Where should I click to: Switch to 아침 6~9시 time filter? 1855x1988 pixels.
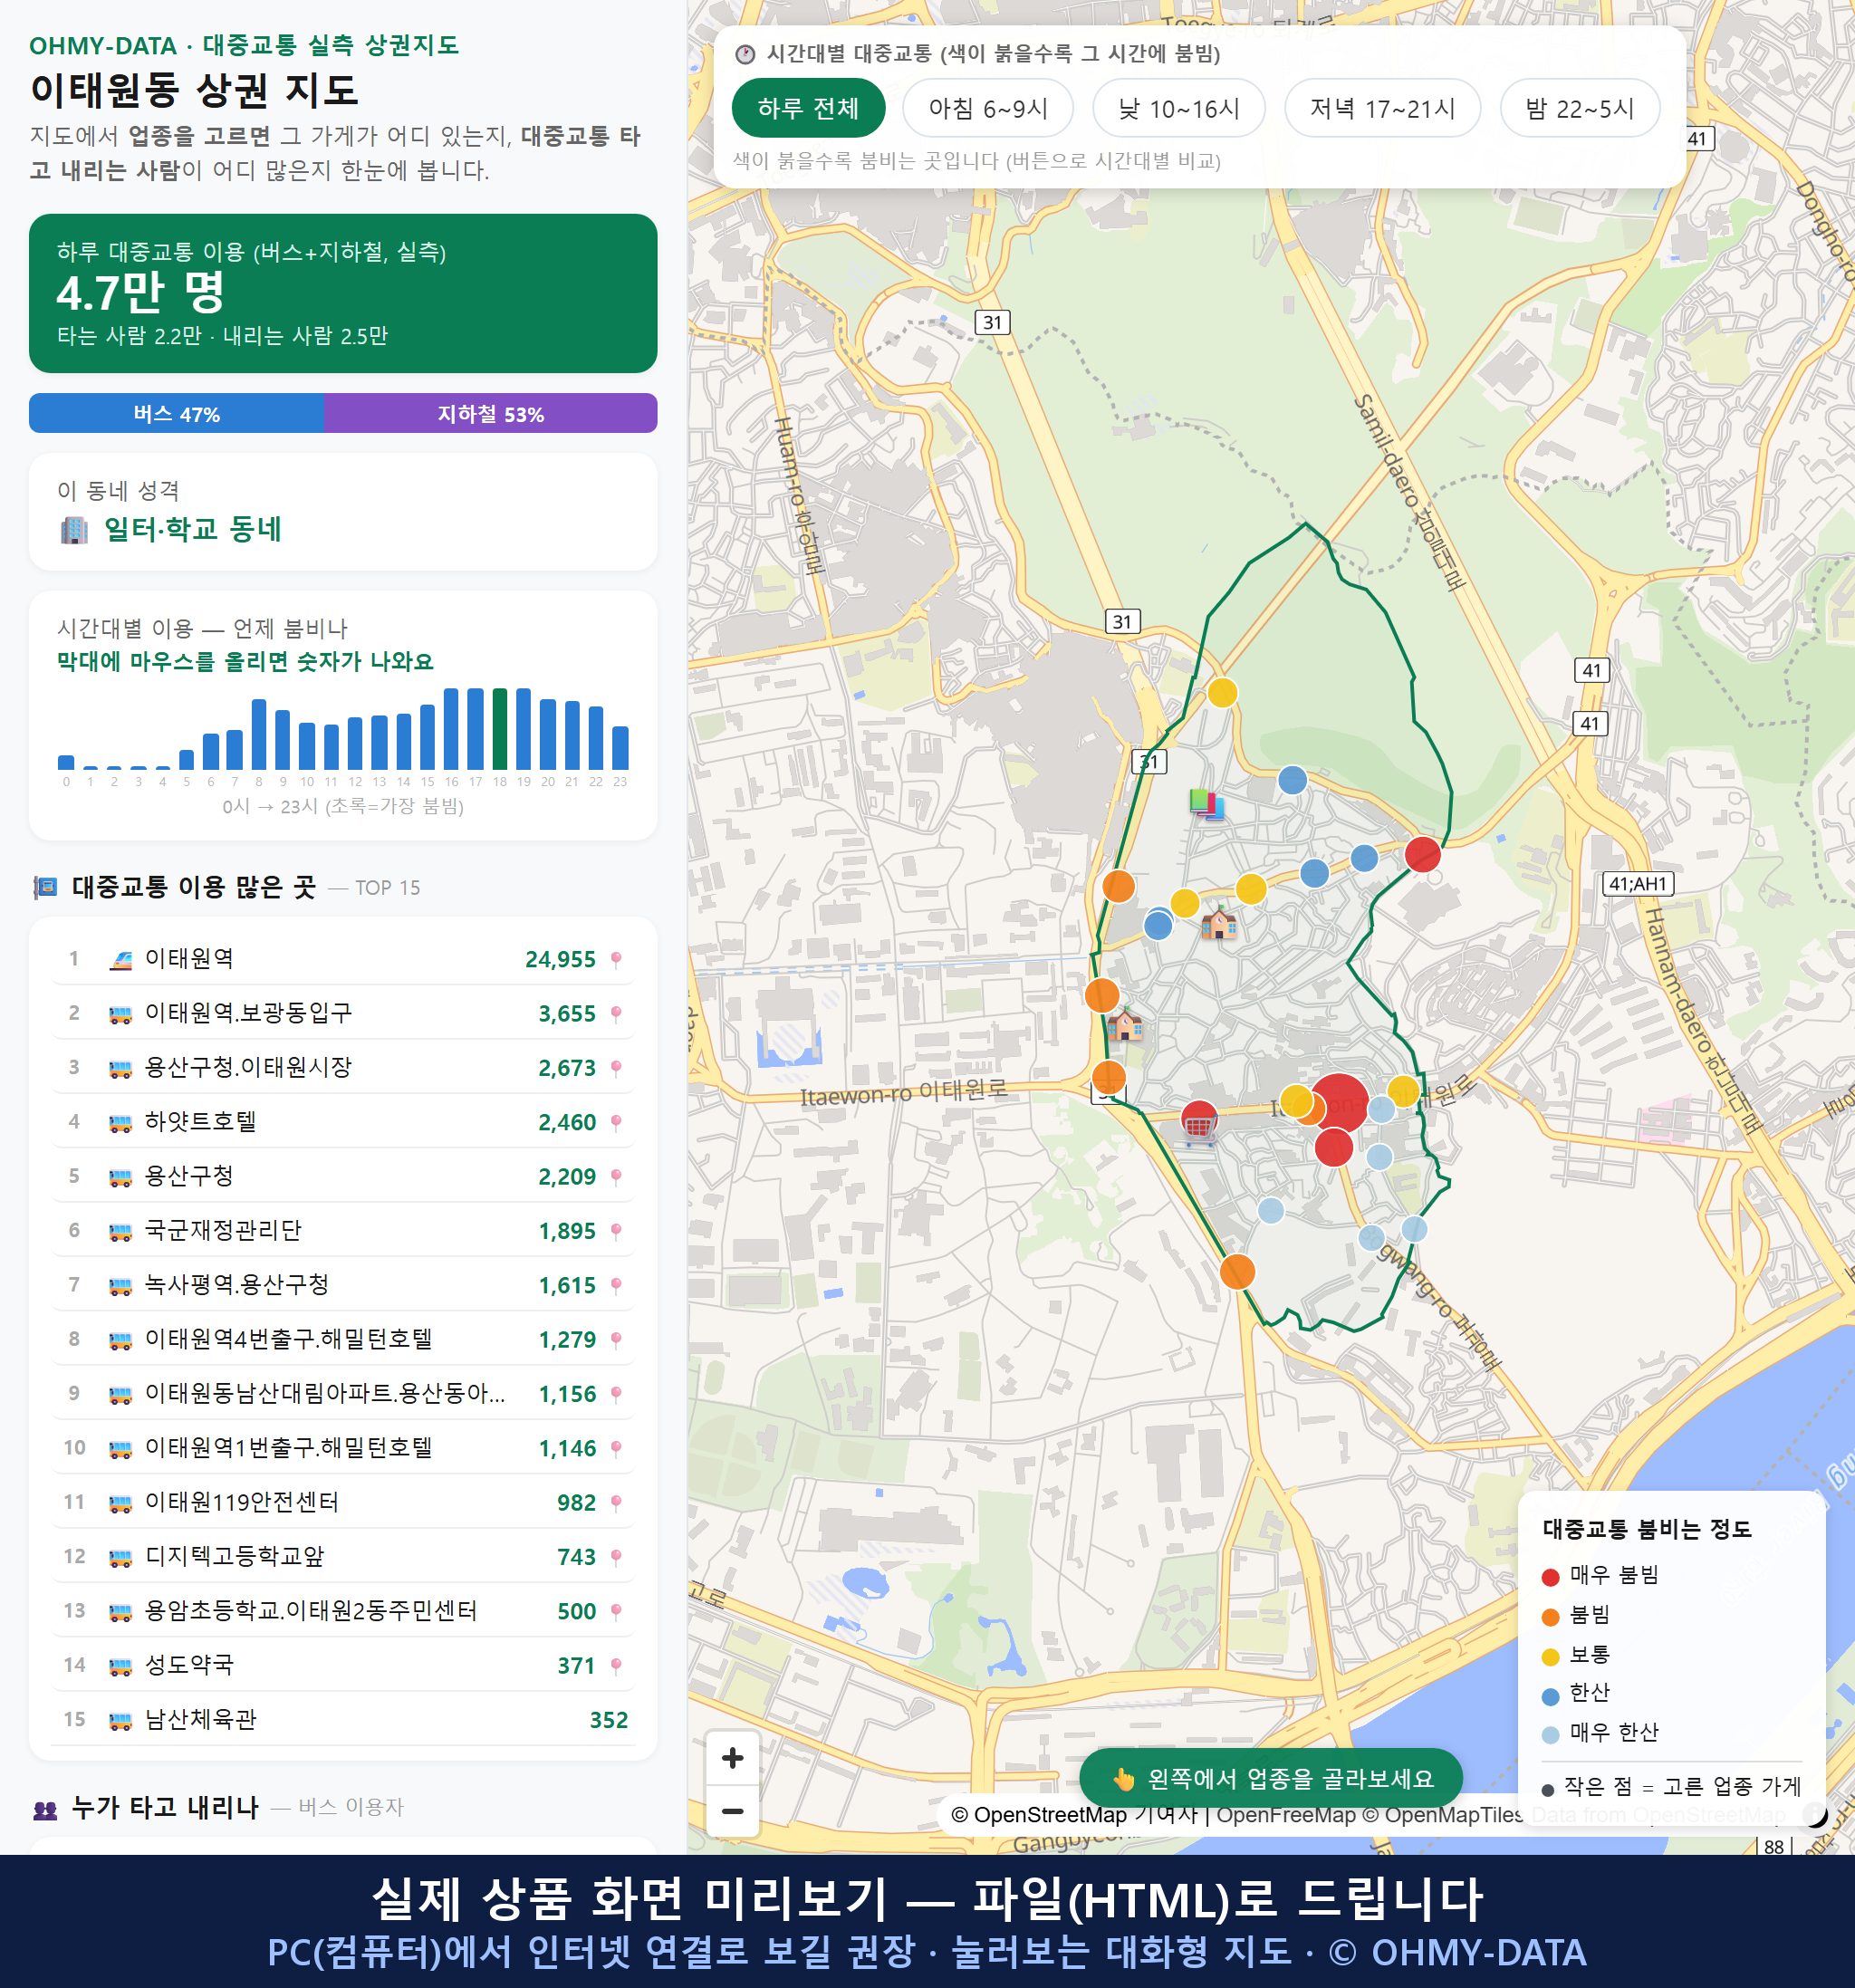pyautogui.click(x=987, y=108)
